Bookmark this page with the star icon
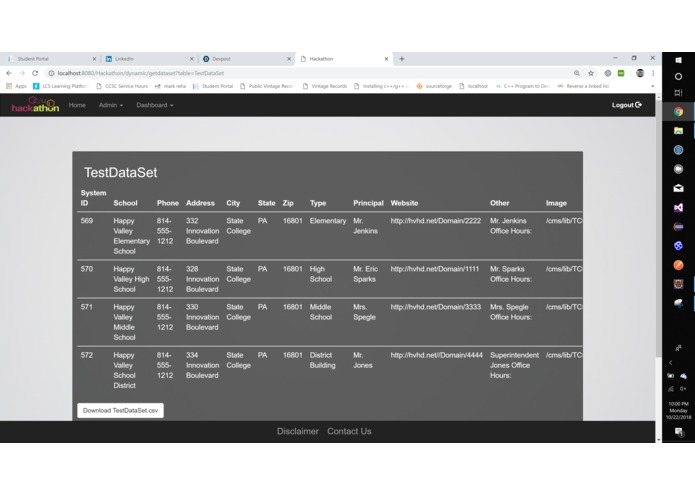 click(591, 73)
